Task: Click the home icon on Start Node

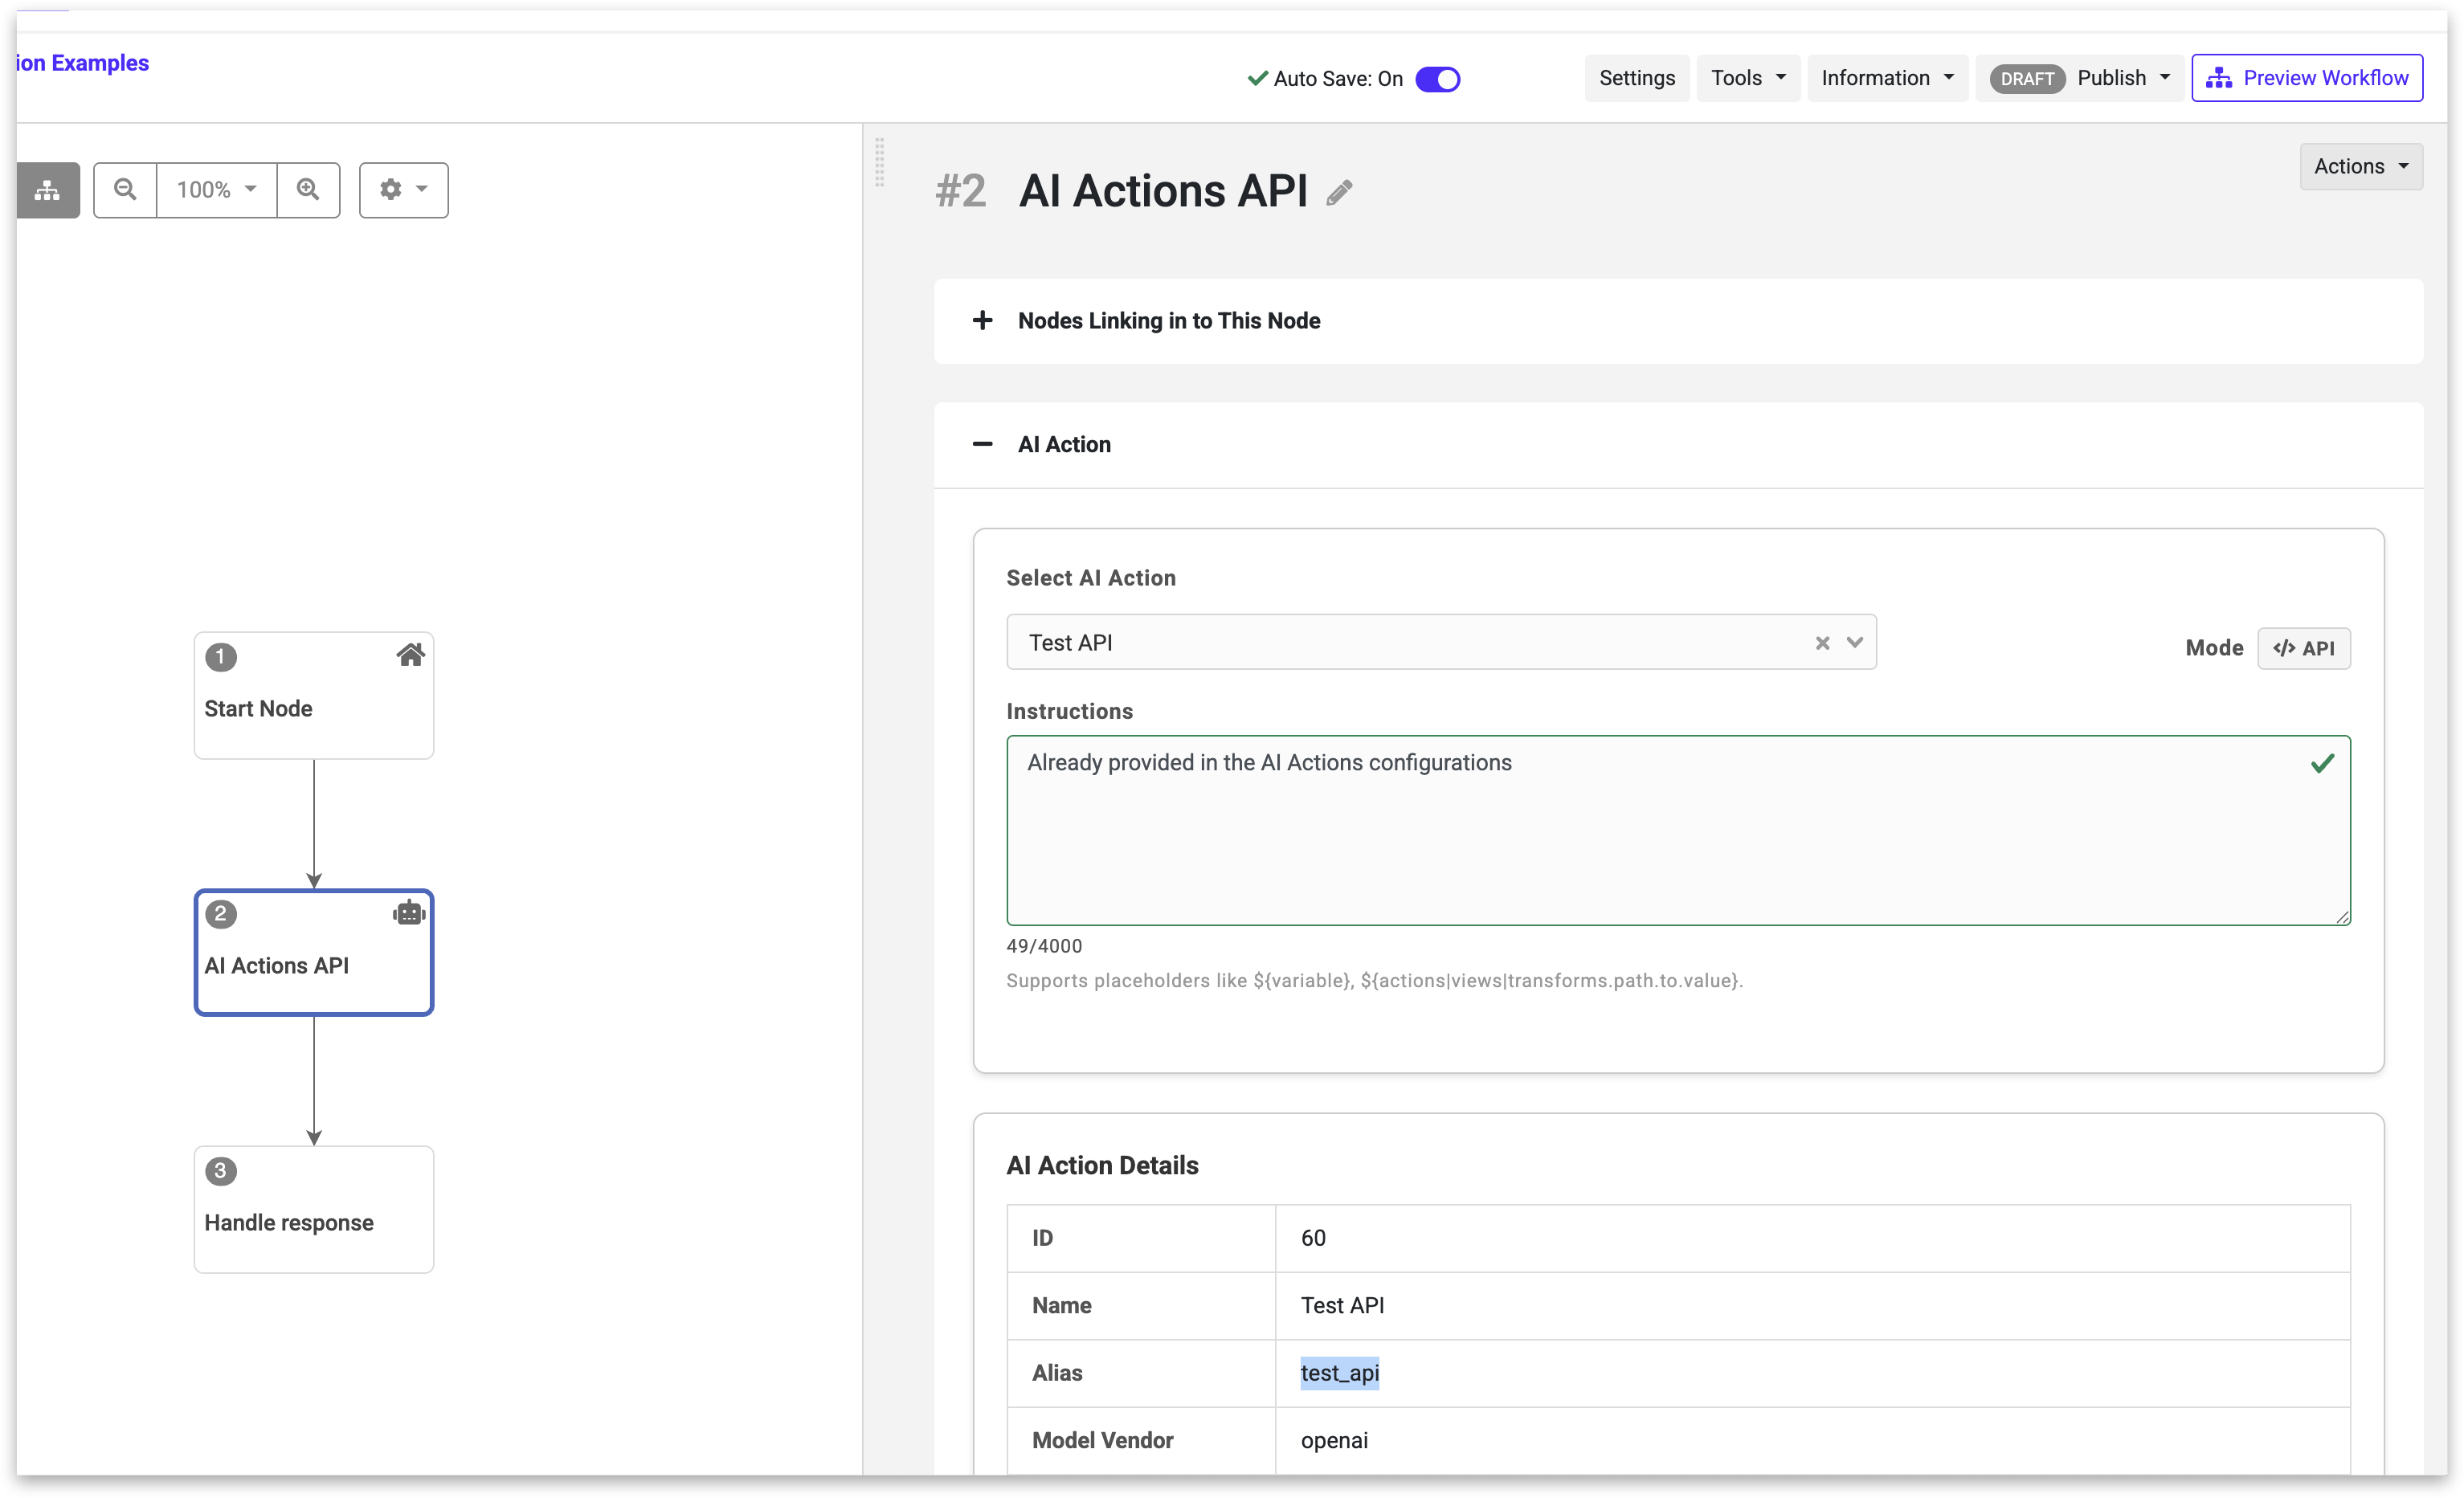Action: click(410, 656)
